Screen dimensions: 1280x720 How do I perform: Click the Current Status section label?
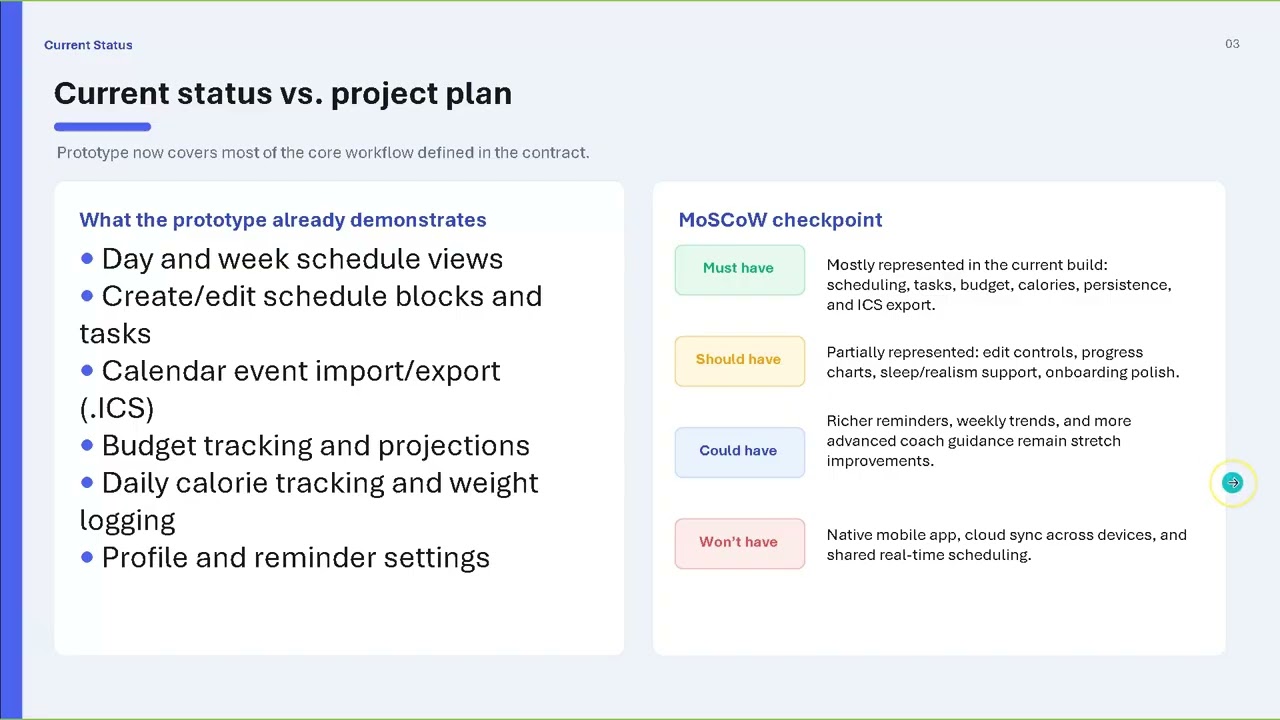88,45
